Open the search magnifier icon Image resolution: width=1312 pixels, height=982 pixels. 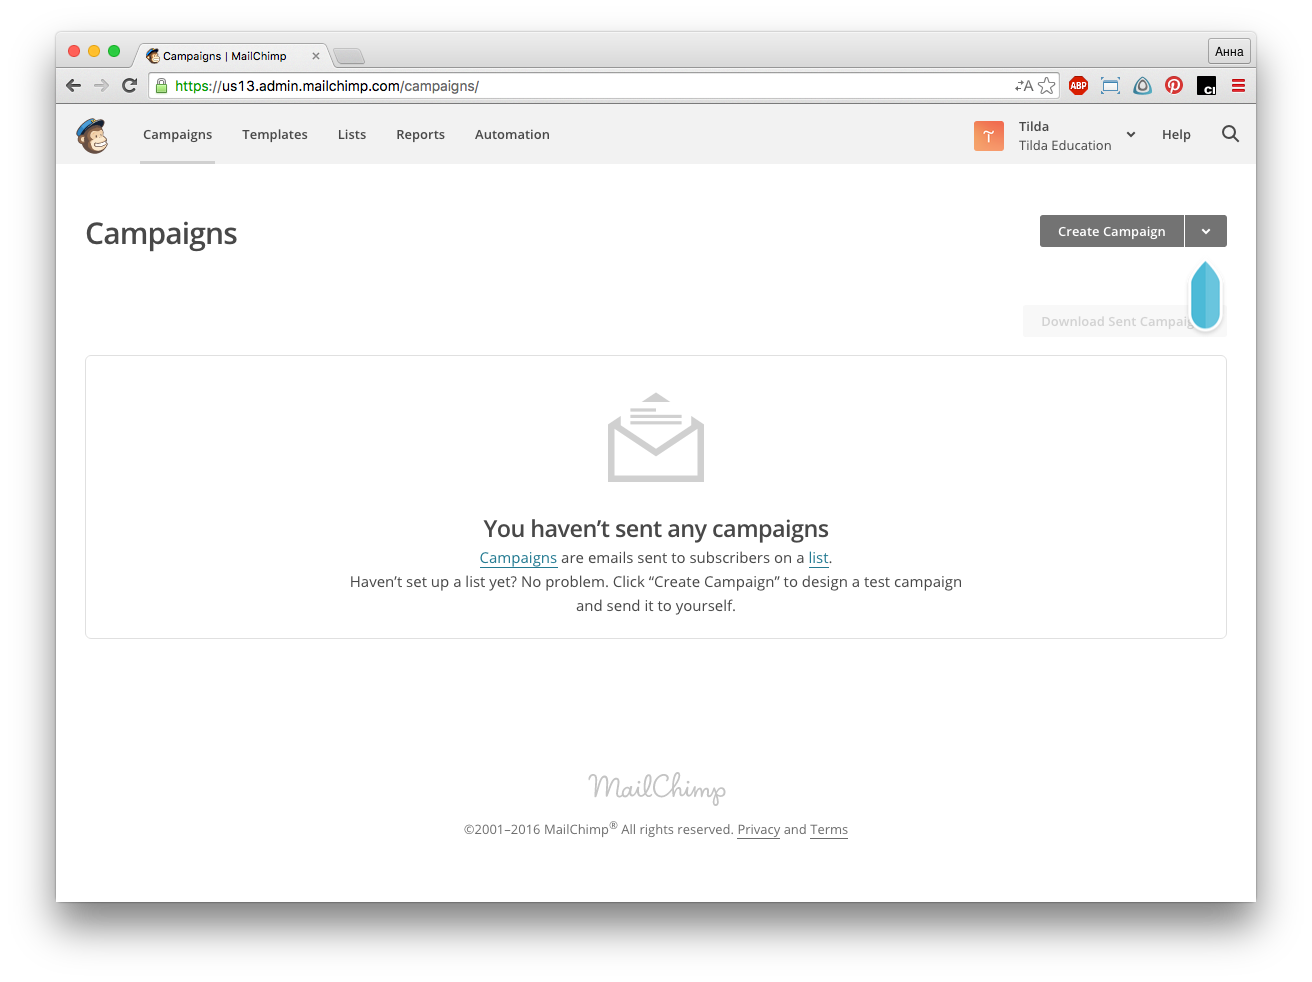click(1230, 134)
